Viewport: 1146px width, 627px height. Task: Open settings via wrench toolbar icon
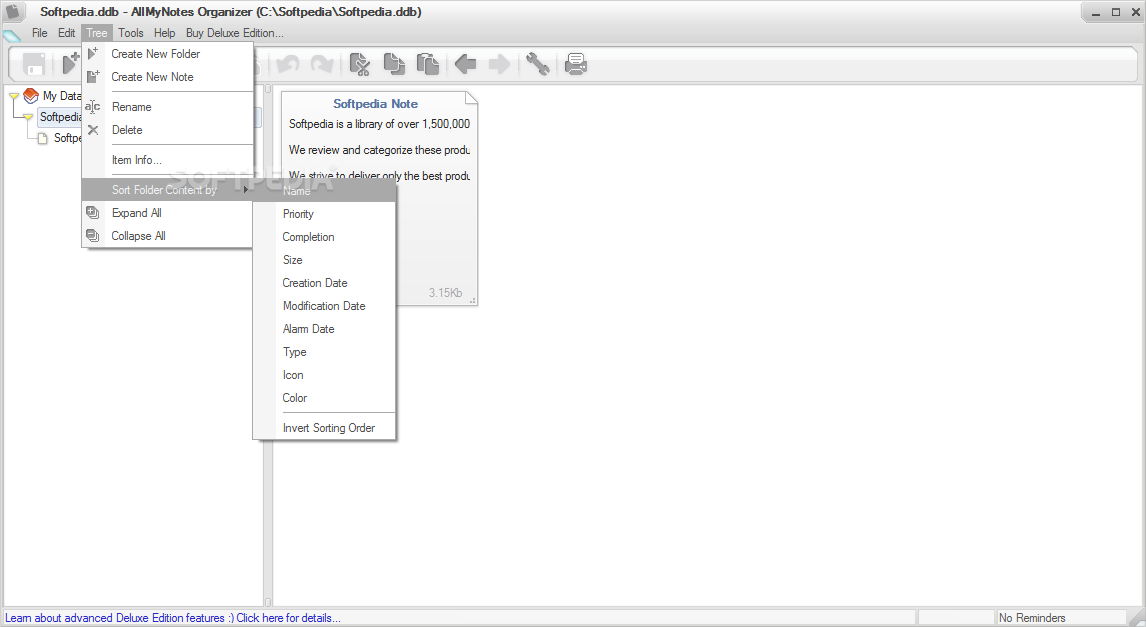click(x=537, y=64)
